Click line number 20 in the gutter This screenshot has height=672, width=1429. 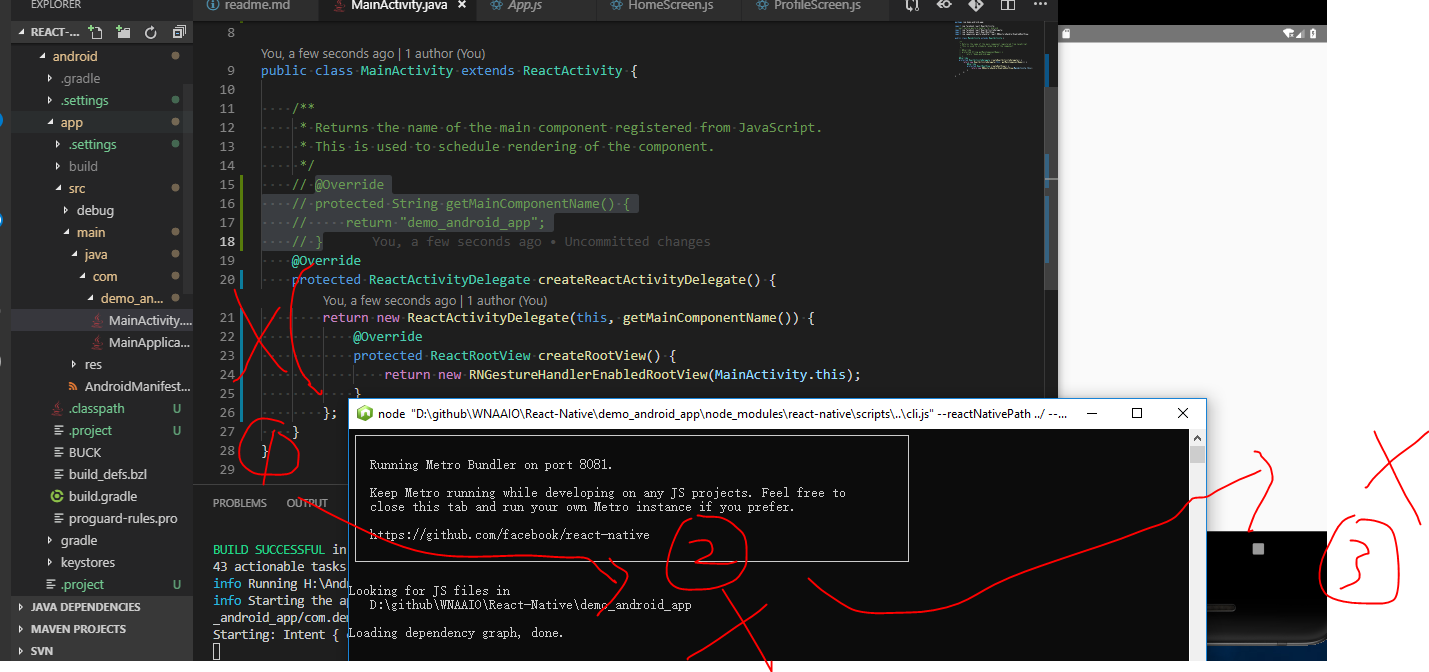coord(226,280)
